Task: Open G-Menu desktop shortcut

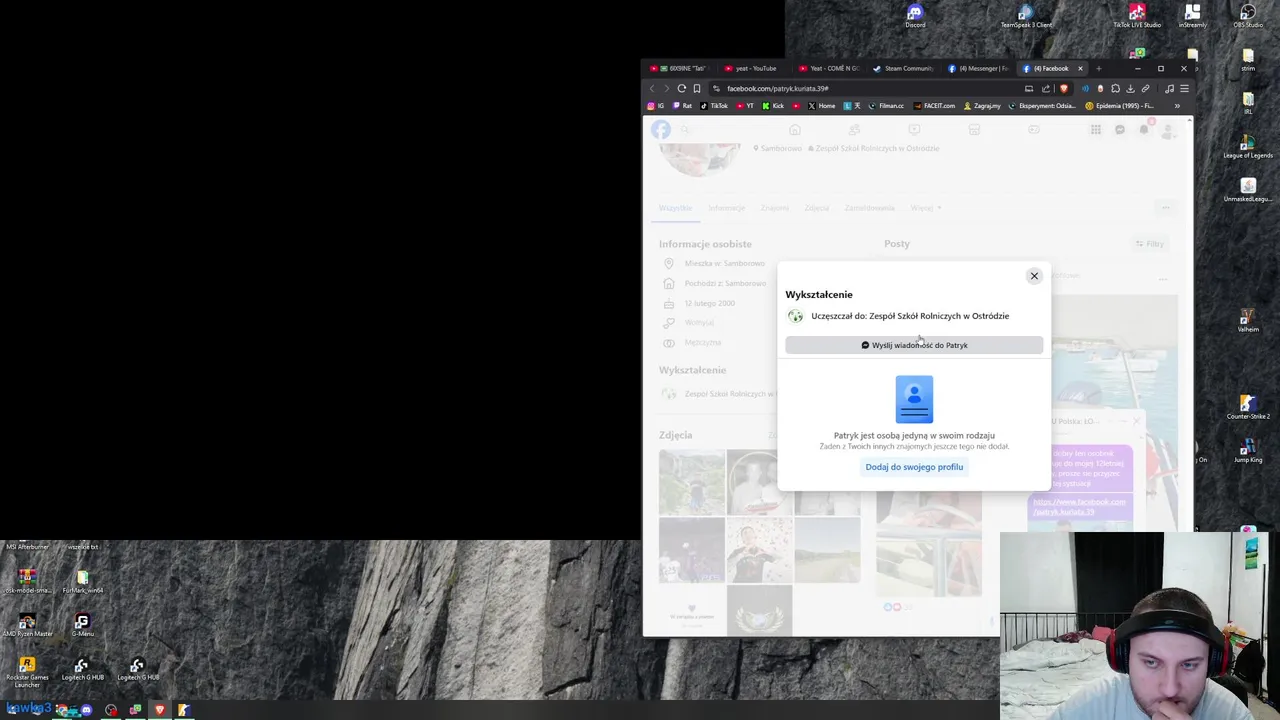Action: click(x=82, y=626)
